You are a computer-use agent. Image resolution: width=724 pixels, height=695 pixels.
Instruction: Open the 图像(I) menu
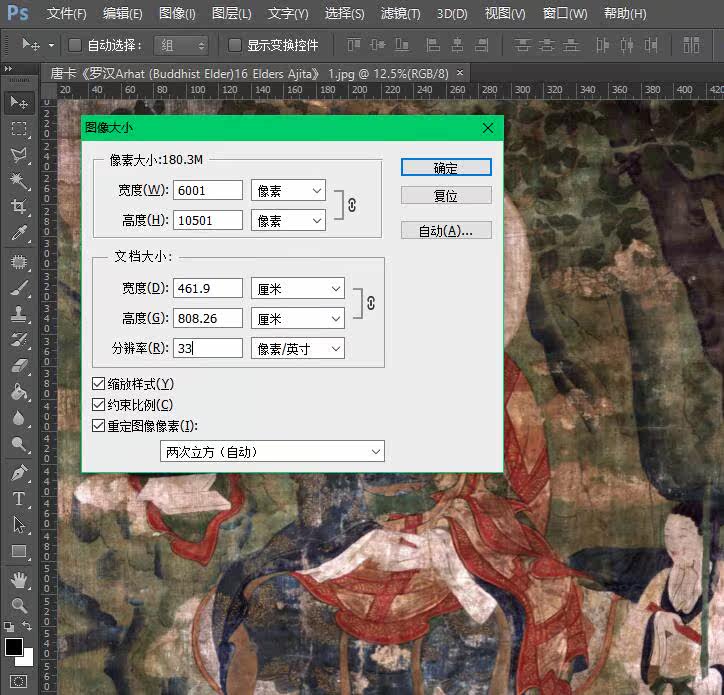[177, 13]
